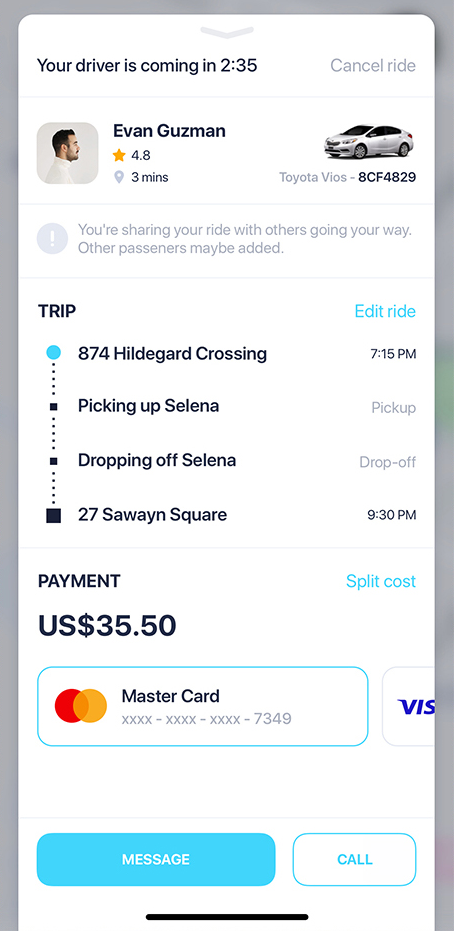Screen dimensions: 454x931
Task: Open 27 Sawayn Square destination
Action: (x=153, y=515)
